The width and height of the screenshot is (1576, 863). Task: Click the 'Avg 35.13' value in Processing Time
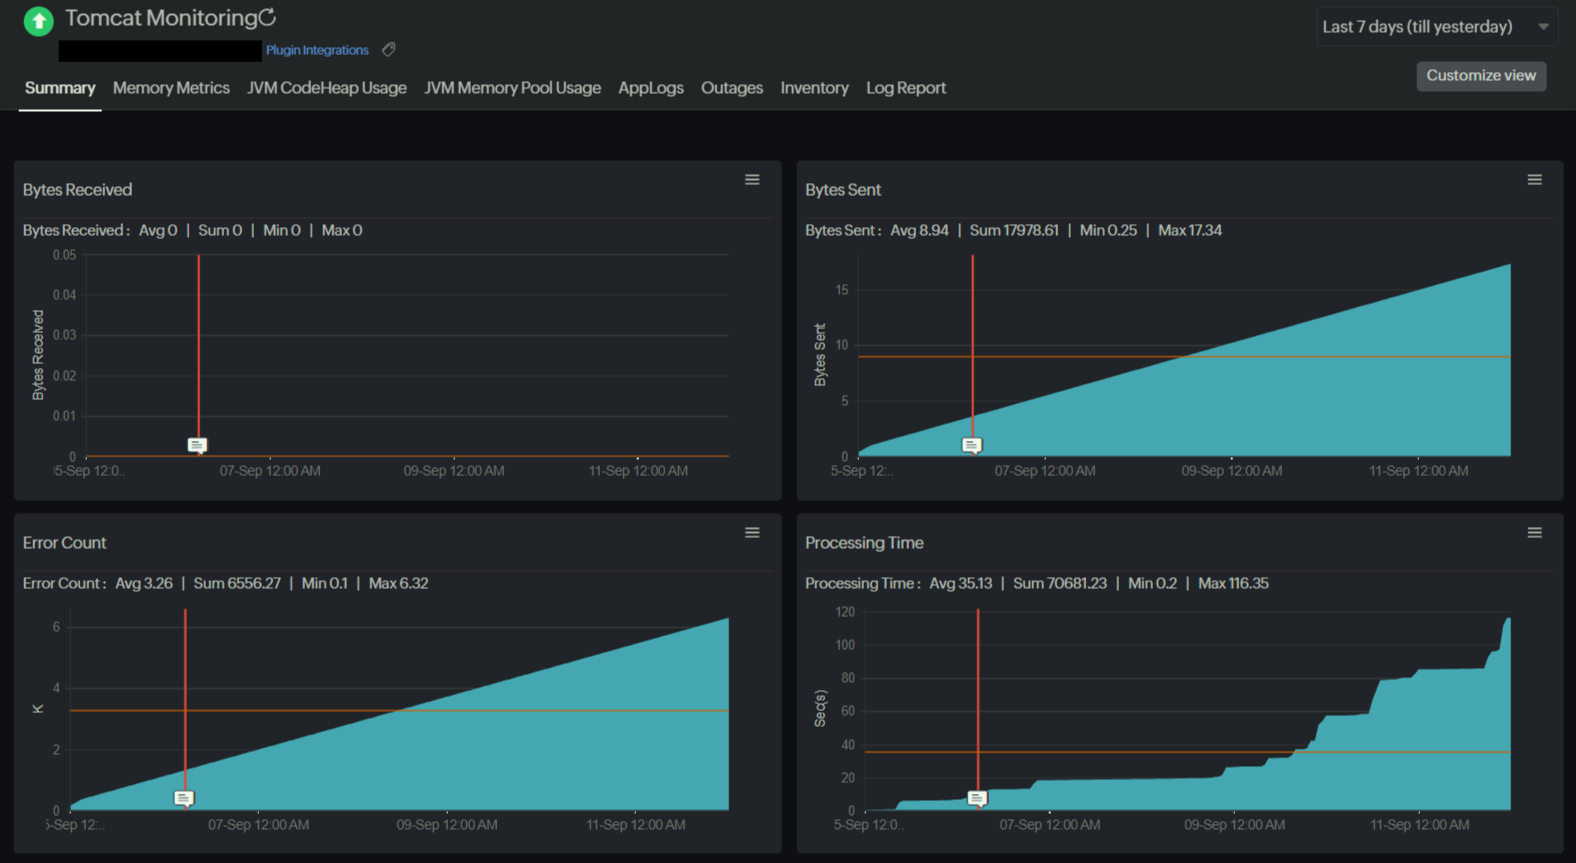tap(961, 583)
